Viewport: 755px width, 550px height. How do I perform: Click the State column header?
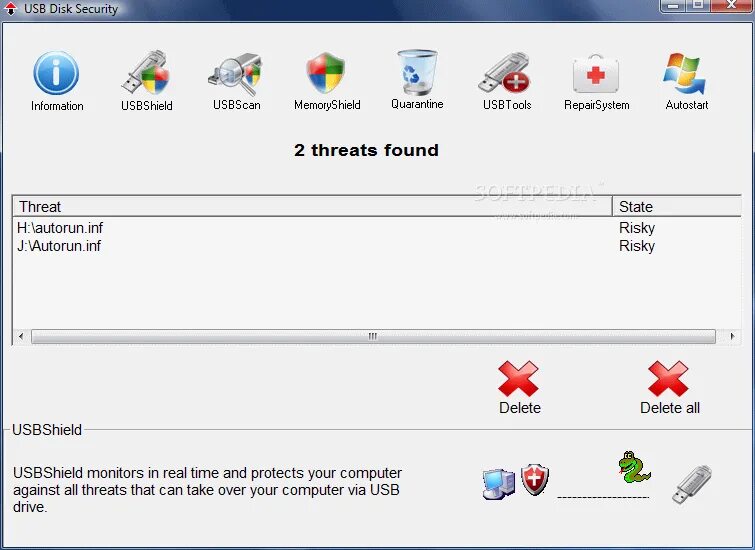[677, 207]
